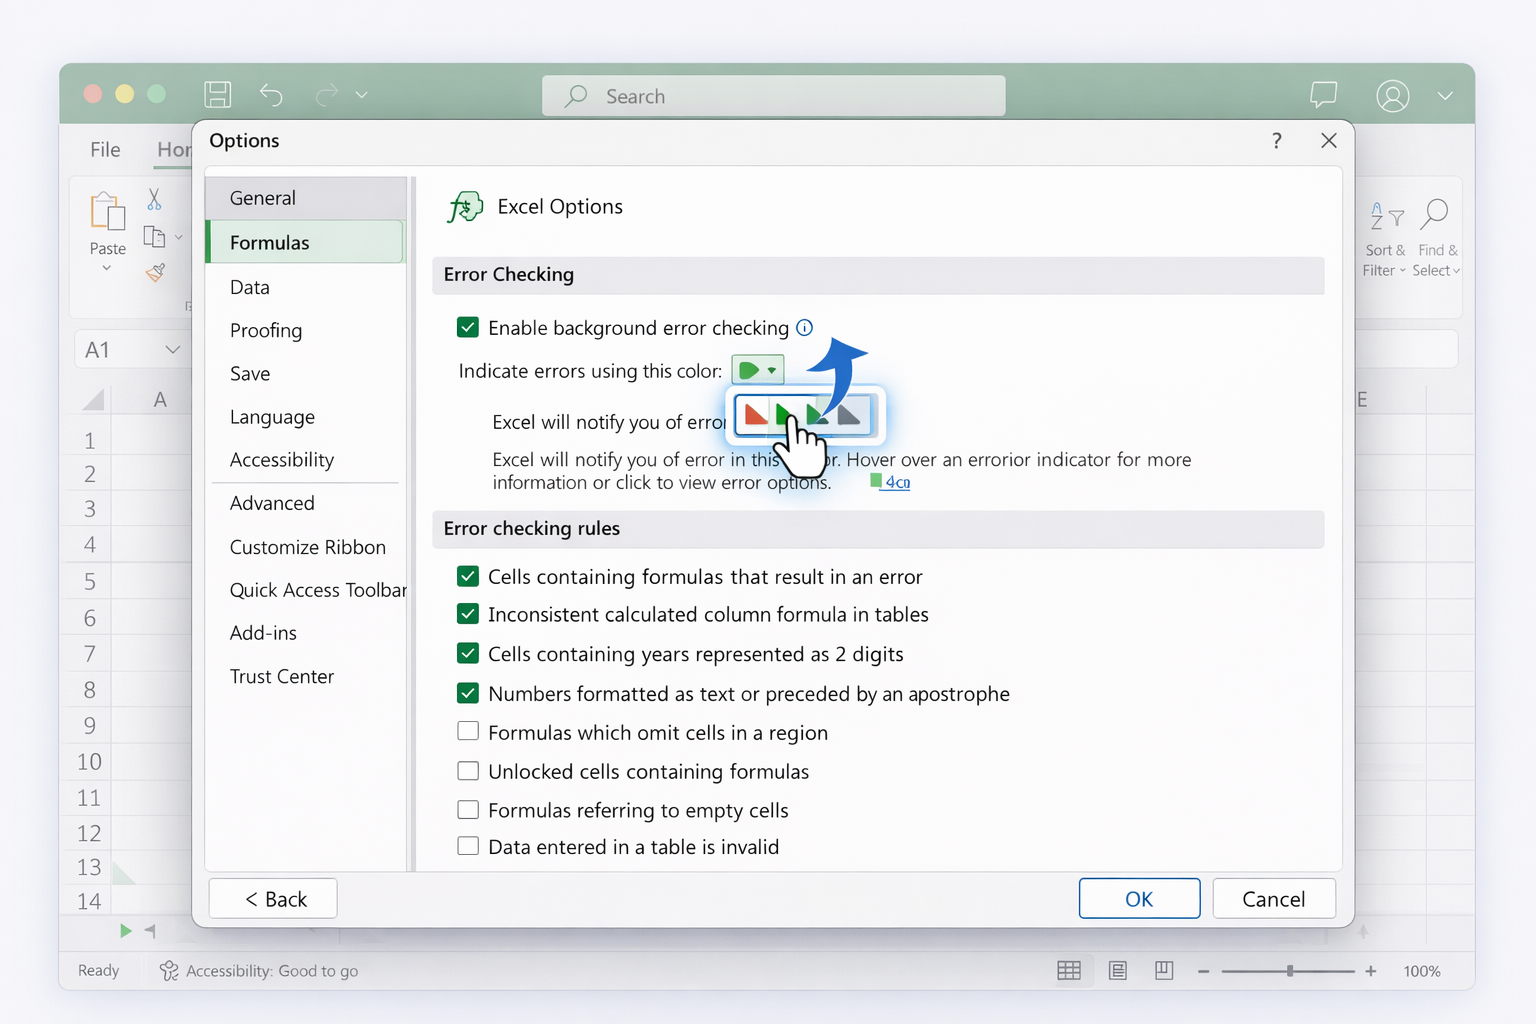Click the Redo arrow icon
Viewport: 1536px width, 1024px height.
326,95
